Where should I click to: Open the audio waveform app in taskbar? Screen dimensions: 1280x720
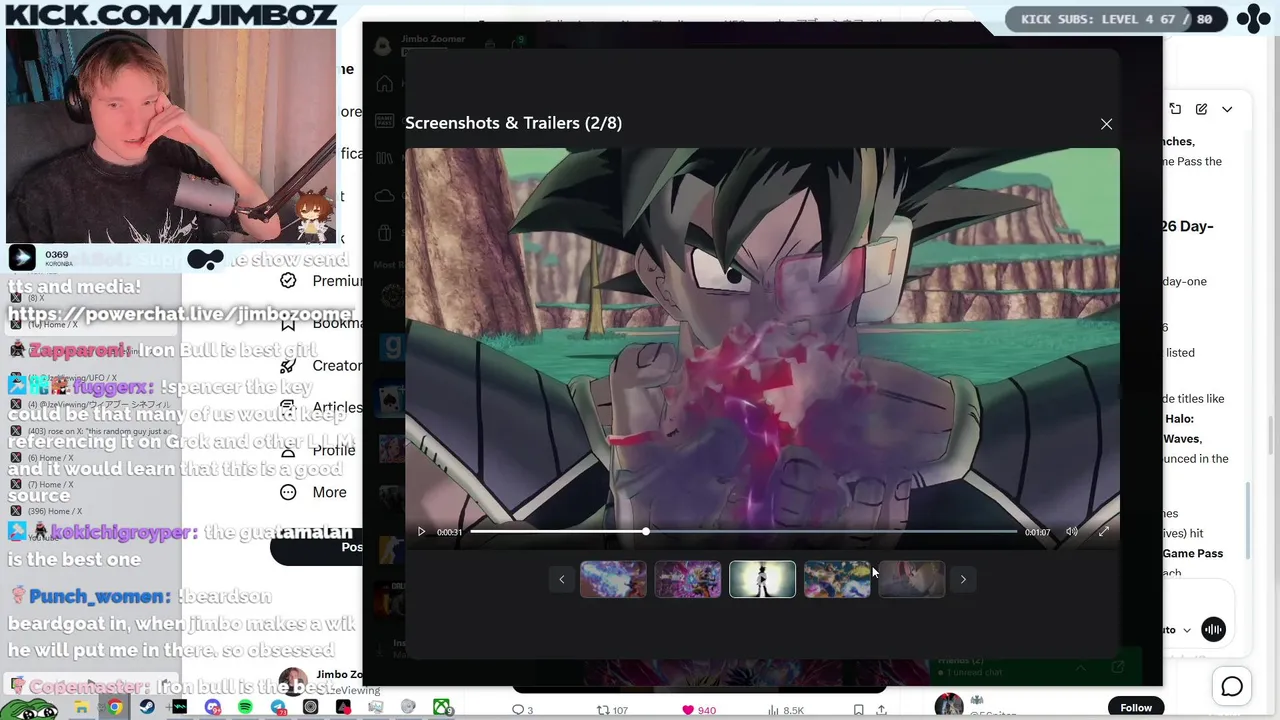180,708
